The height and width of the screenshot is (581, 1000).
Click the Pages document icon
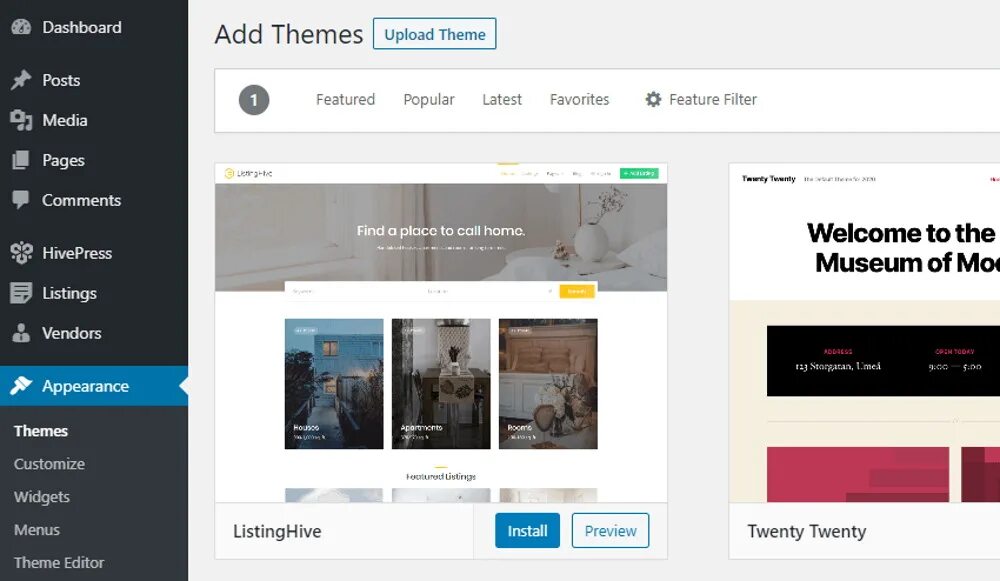pos(21,160)
